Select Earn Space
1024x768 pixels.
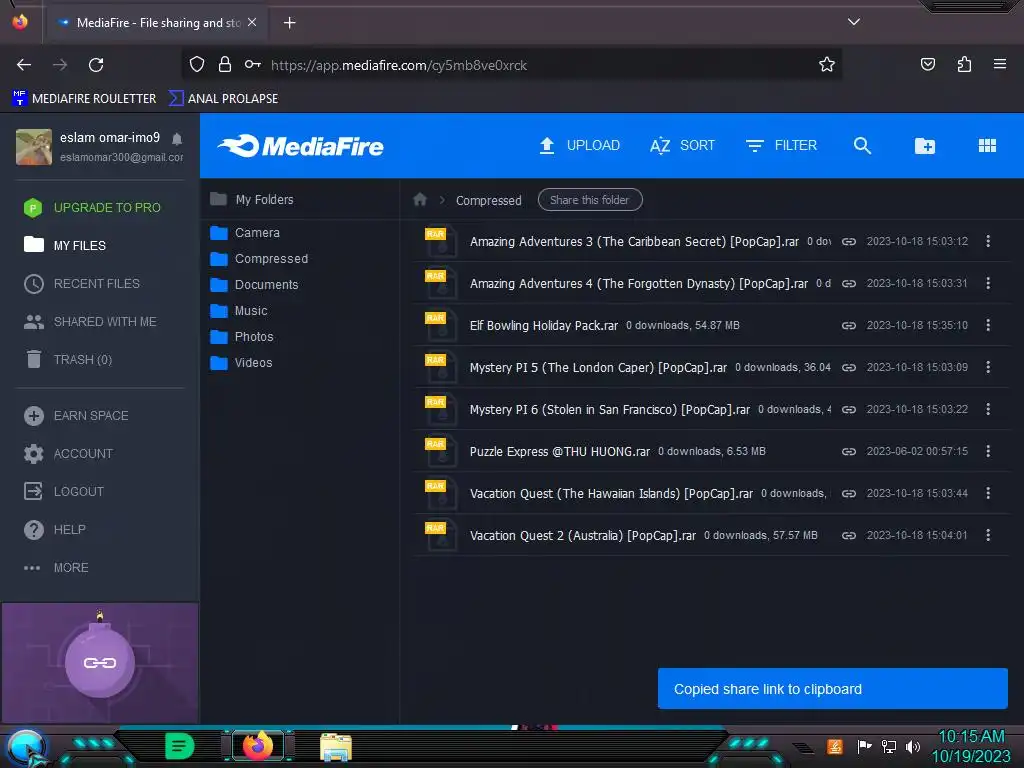76,416
